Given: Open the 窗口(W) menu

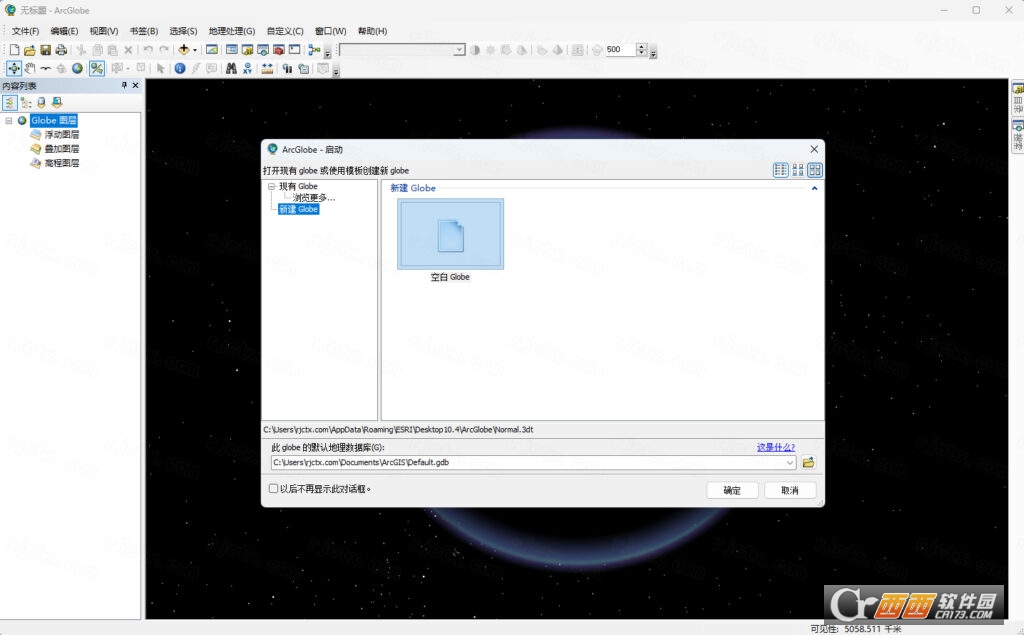Looking at the screenshot, I should point(330,31).
